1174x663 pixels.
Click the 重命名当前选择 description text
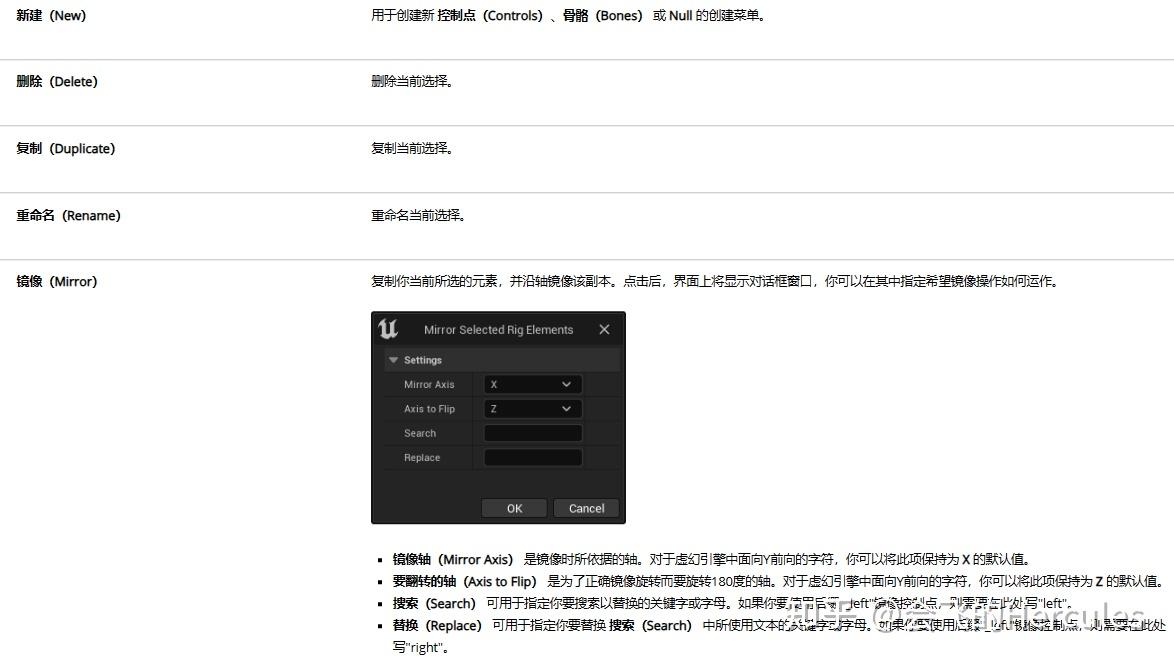pos(419,216)
